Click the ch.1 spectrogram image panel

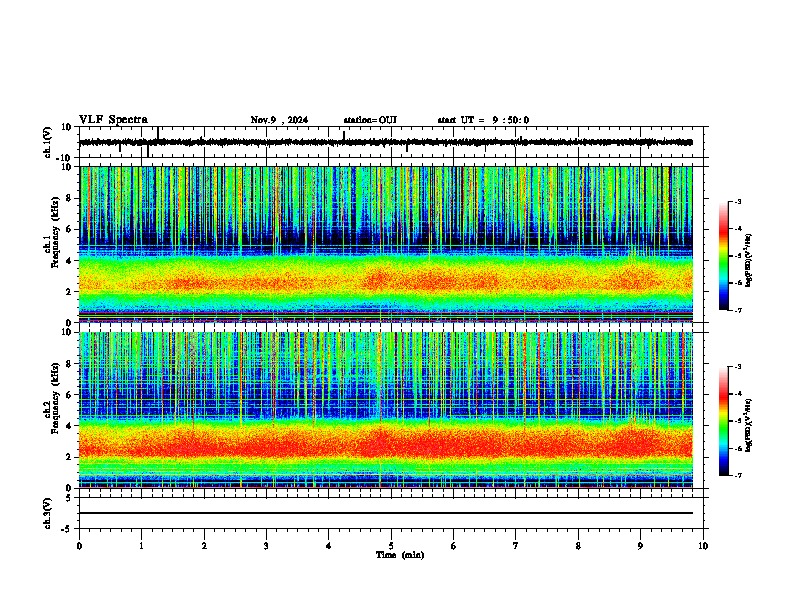386,244
